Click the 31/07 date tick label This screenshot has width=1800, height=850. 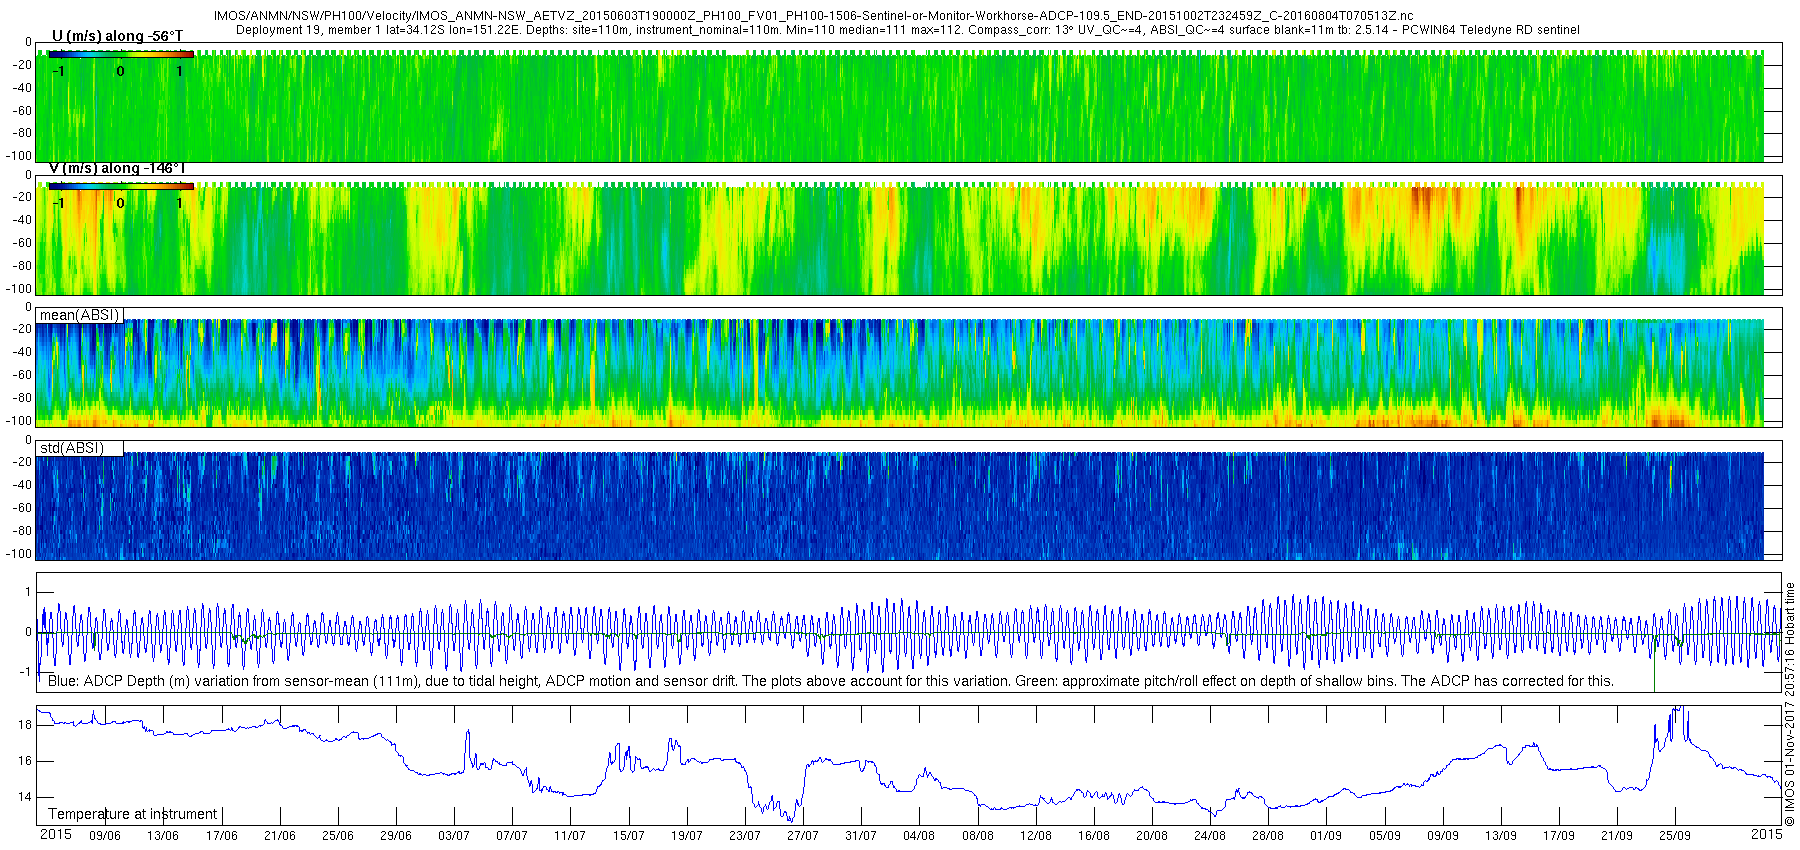coord(860,836)
